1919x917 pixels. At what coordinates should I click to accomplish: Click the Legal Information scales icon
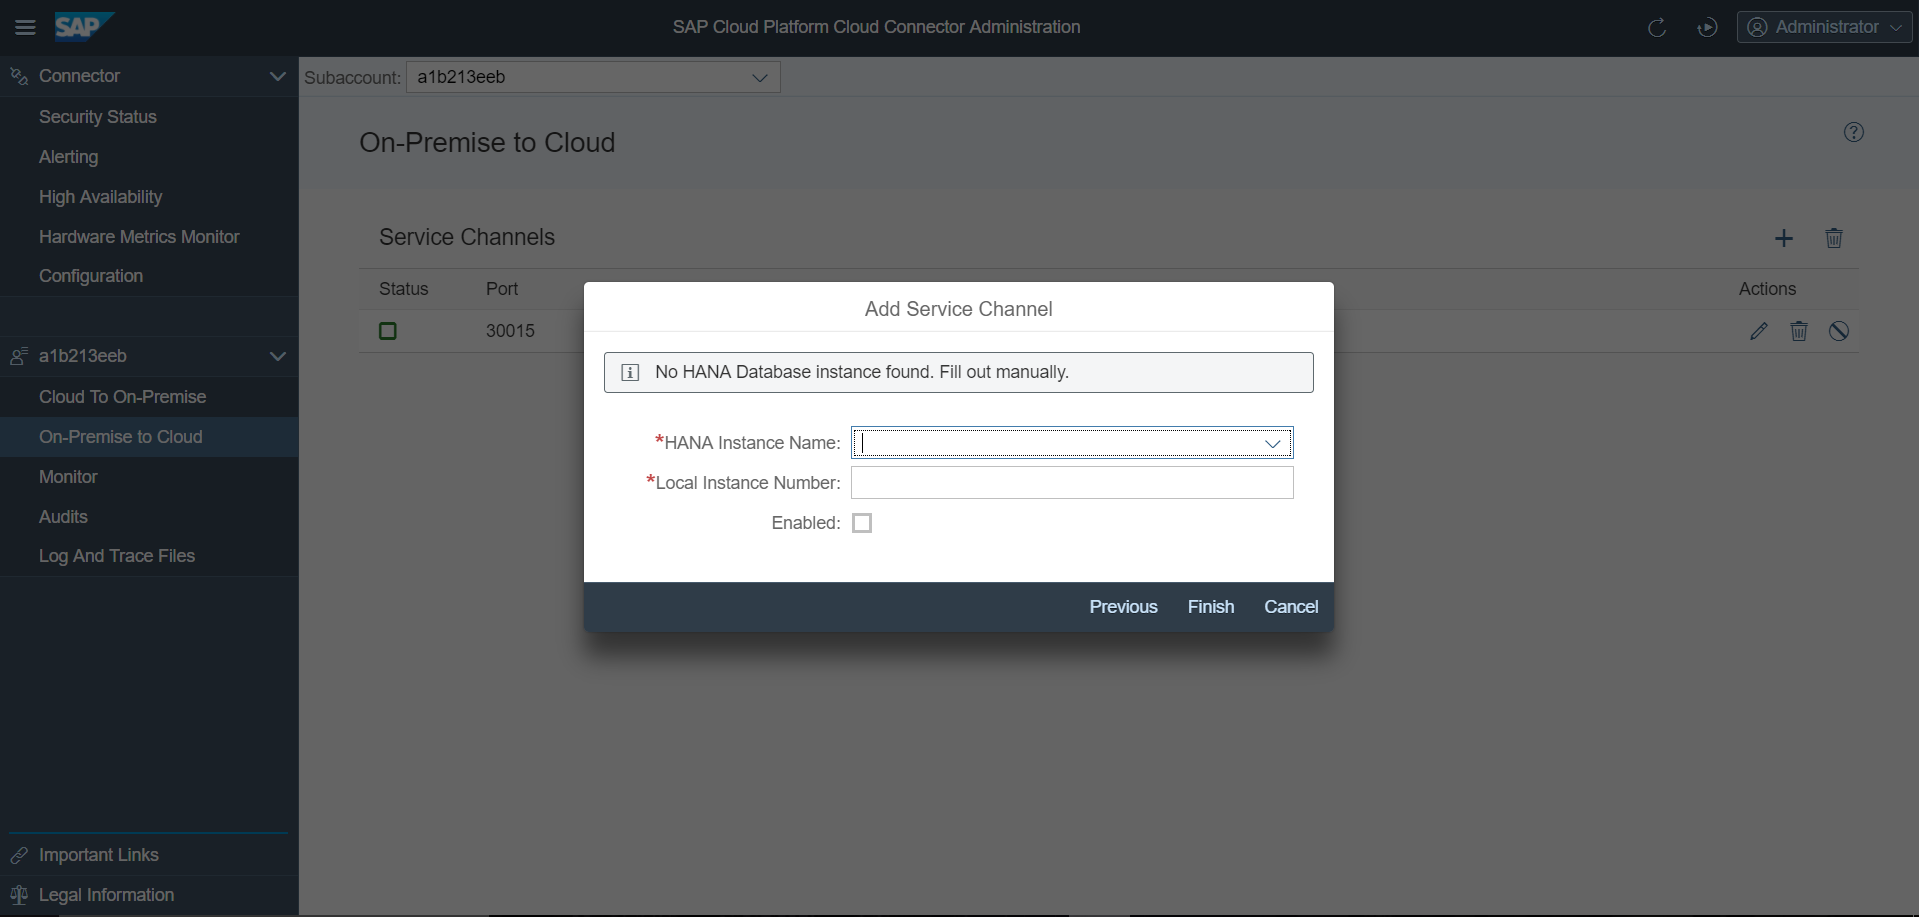pyautogui.click(x=19, y=895)
